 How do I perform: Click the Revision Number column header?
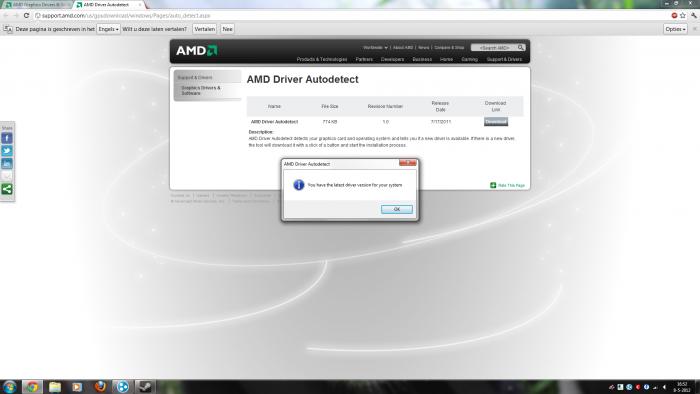tap(385, 107)
